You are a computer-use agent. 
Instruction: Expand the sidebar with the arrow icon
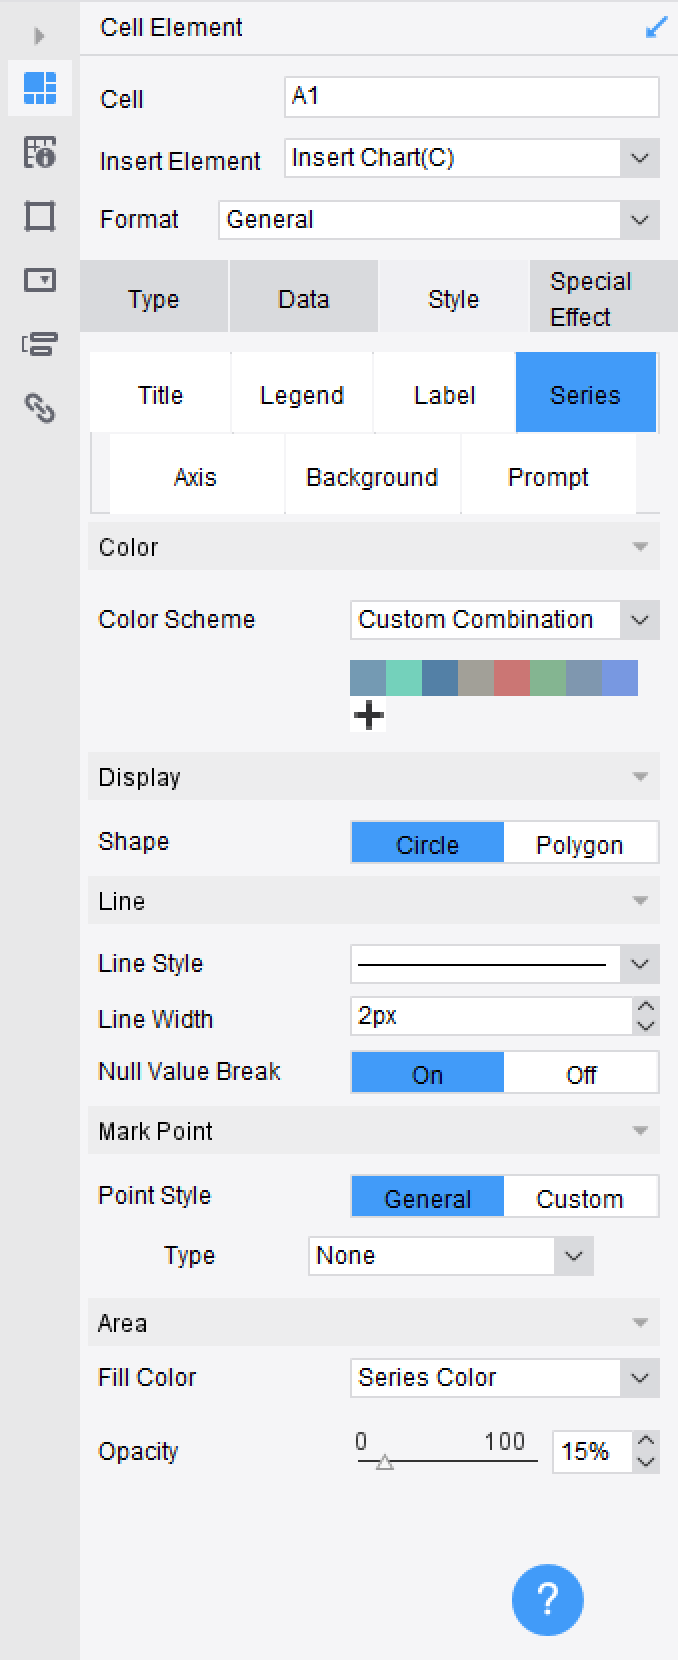click(40, 36)
